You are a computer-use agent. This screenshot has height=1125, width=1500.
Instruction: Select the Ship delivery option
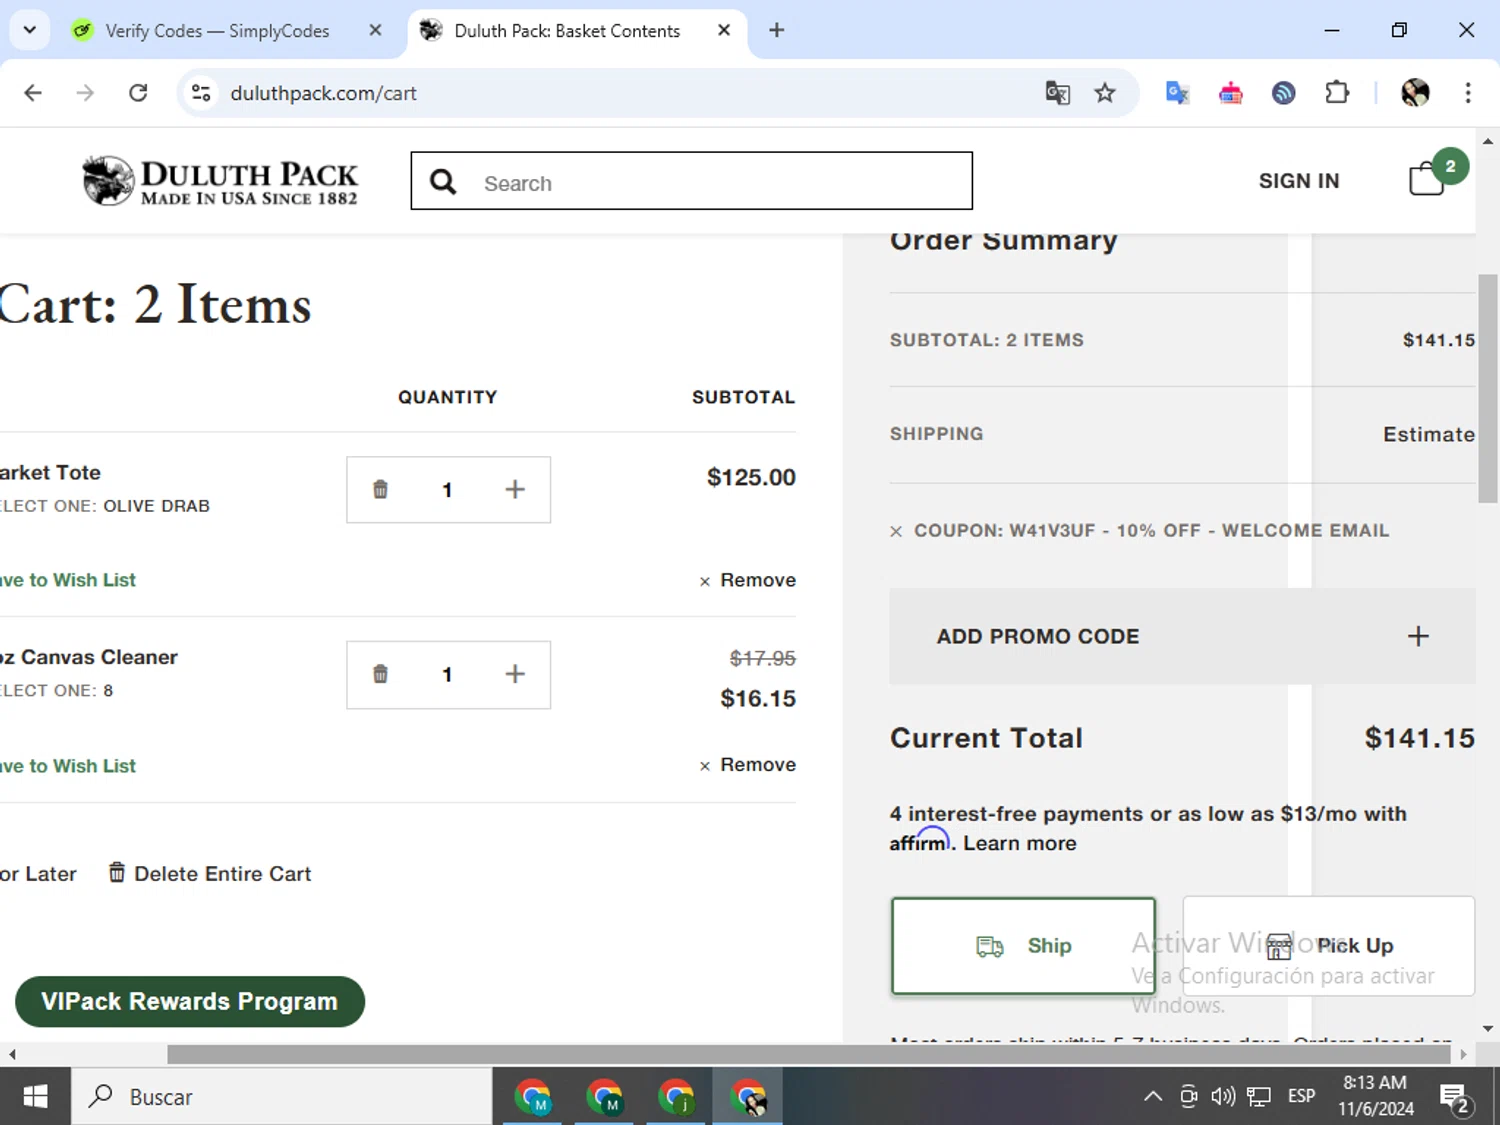[x=1023, y=946]
